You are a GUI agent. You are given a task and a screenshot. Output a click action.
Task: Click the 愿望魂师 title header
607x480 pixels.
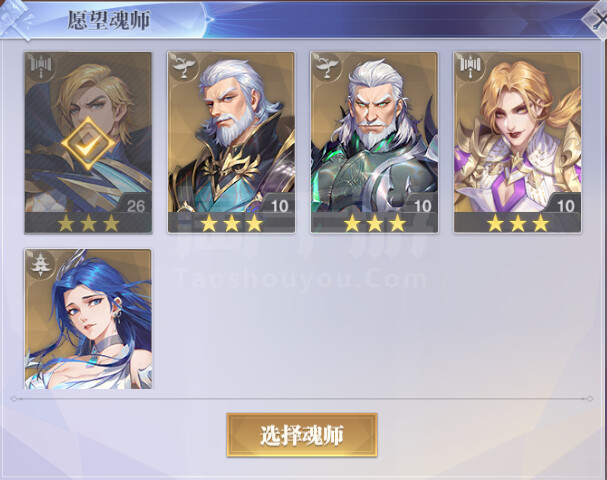click(x=108, y=20)
